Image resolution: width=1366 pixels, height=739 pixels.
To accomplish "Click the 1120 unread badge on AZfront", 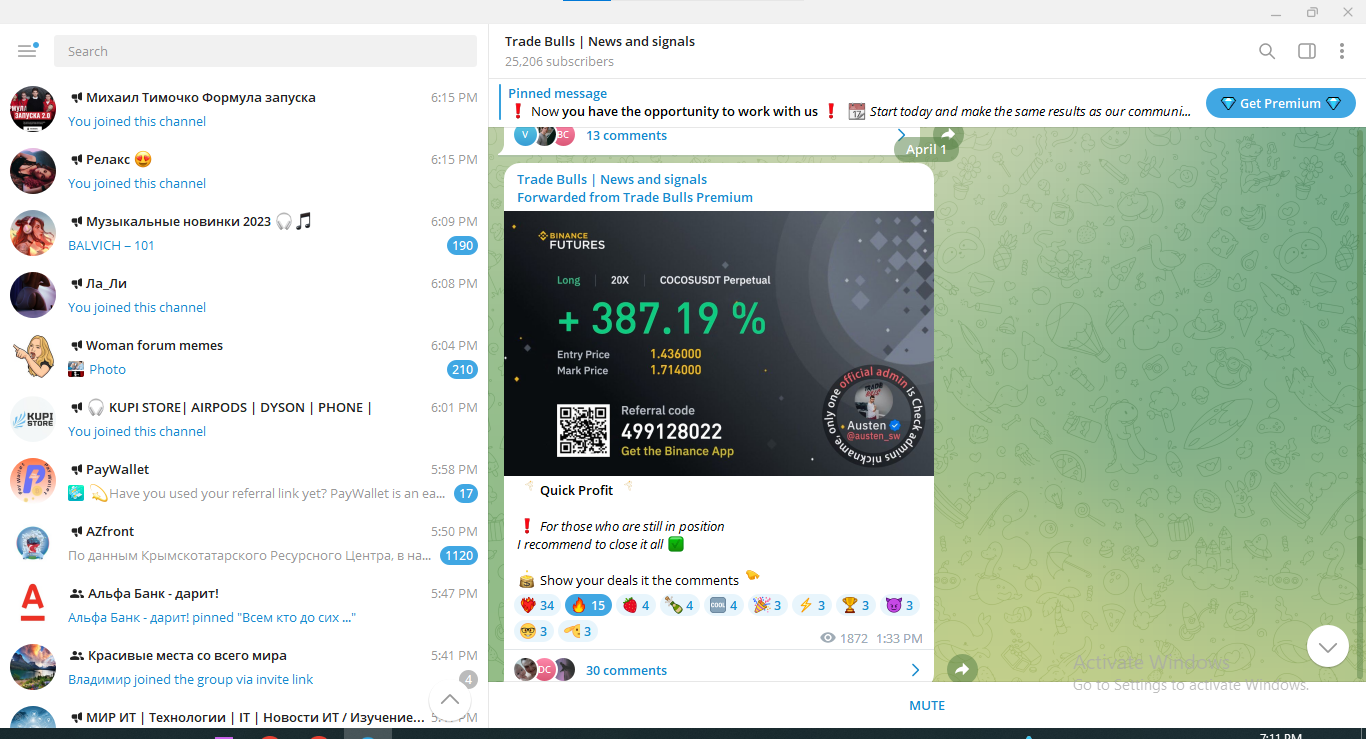I will pos(459,556).
